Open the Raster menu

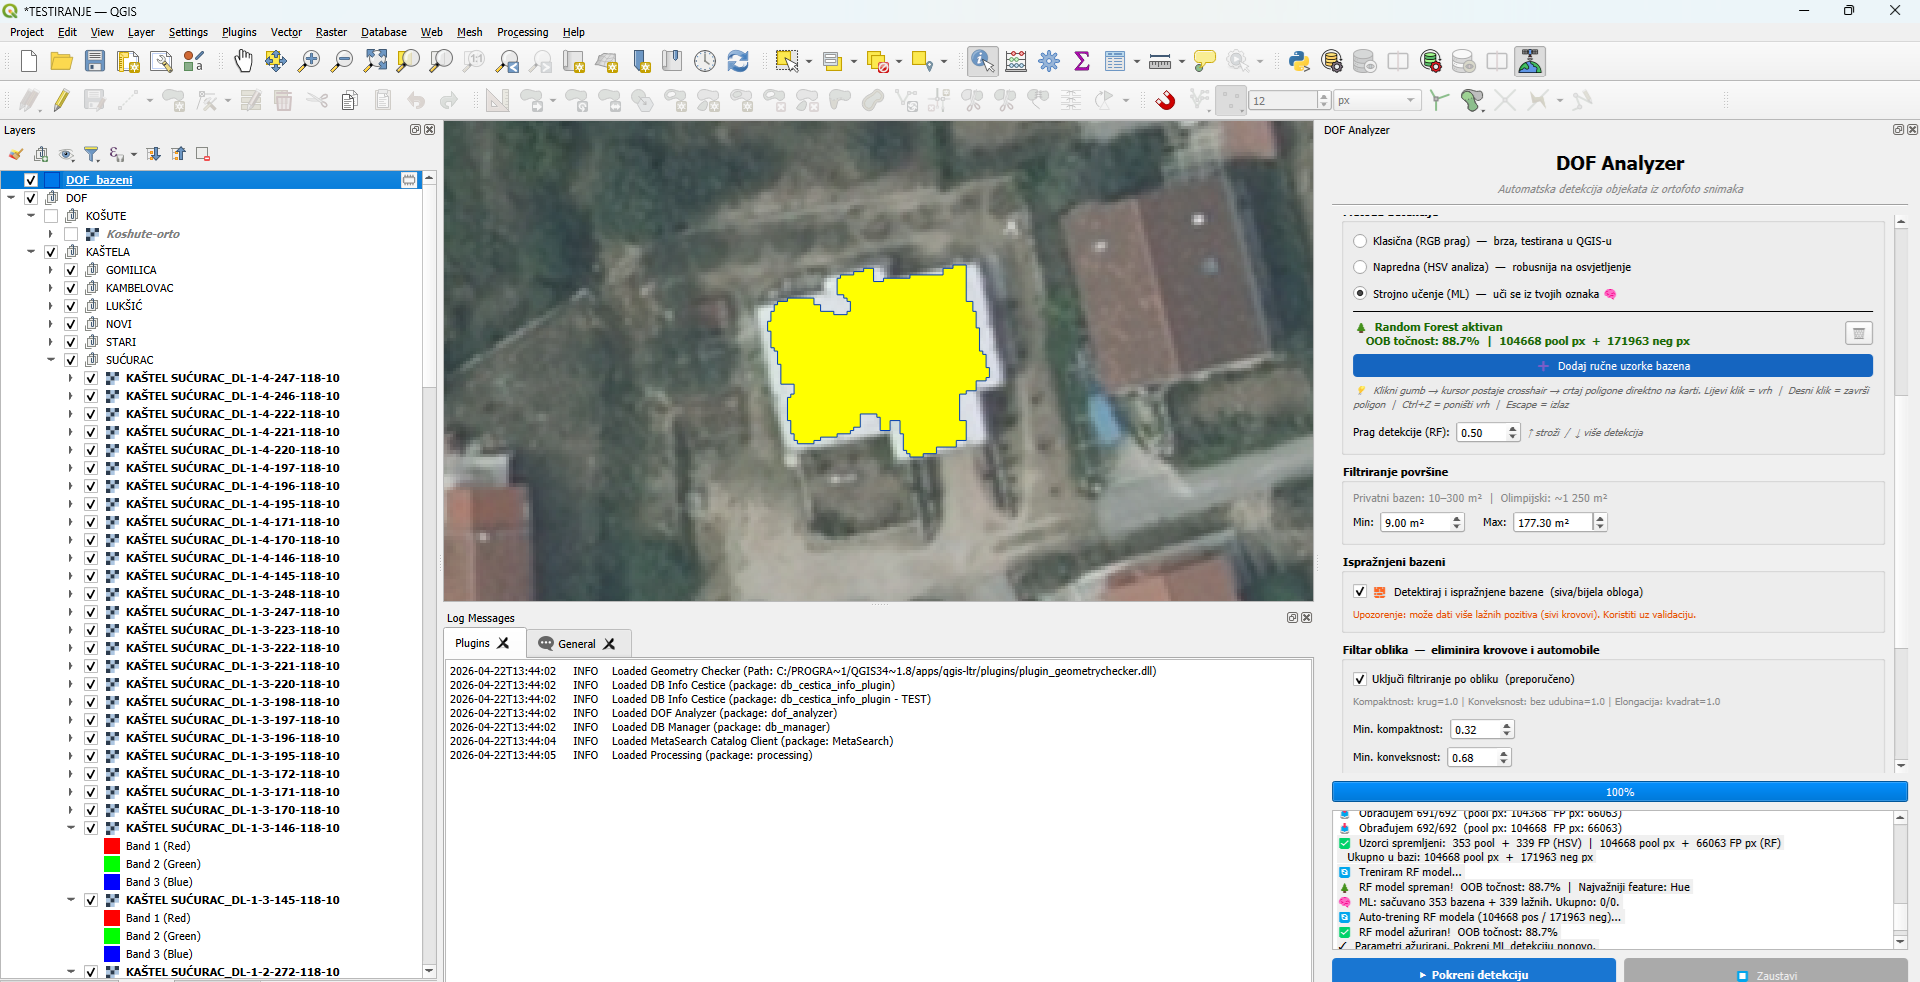pyautogui.click(x=331, y=32)
